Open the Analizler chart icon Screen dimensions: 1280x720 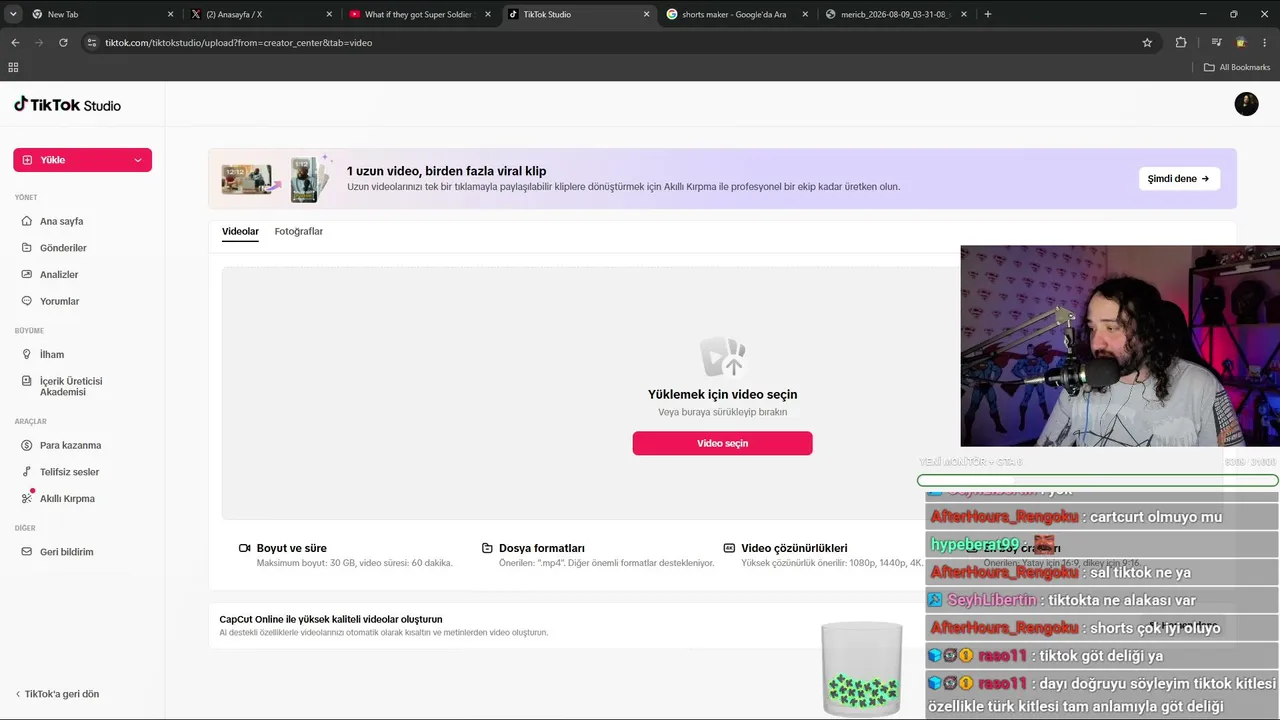click(x=27, y=274)
